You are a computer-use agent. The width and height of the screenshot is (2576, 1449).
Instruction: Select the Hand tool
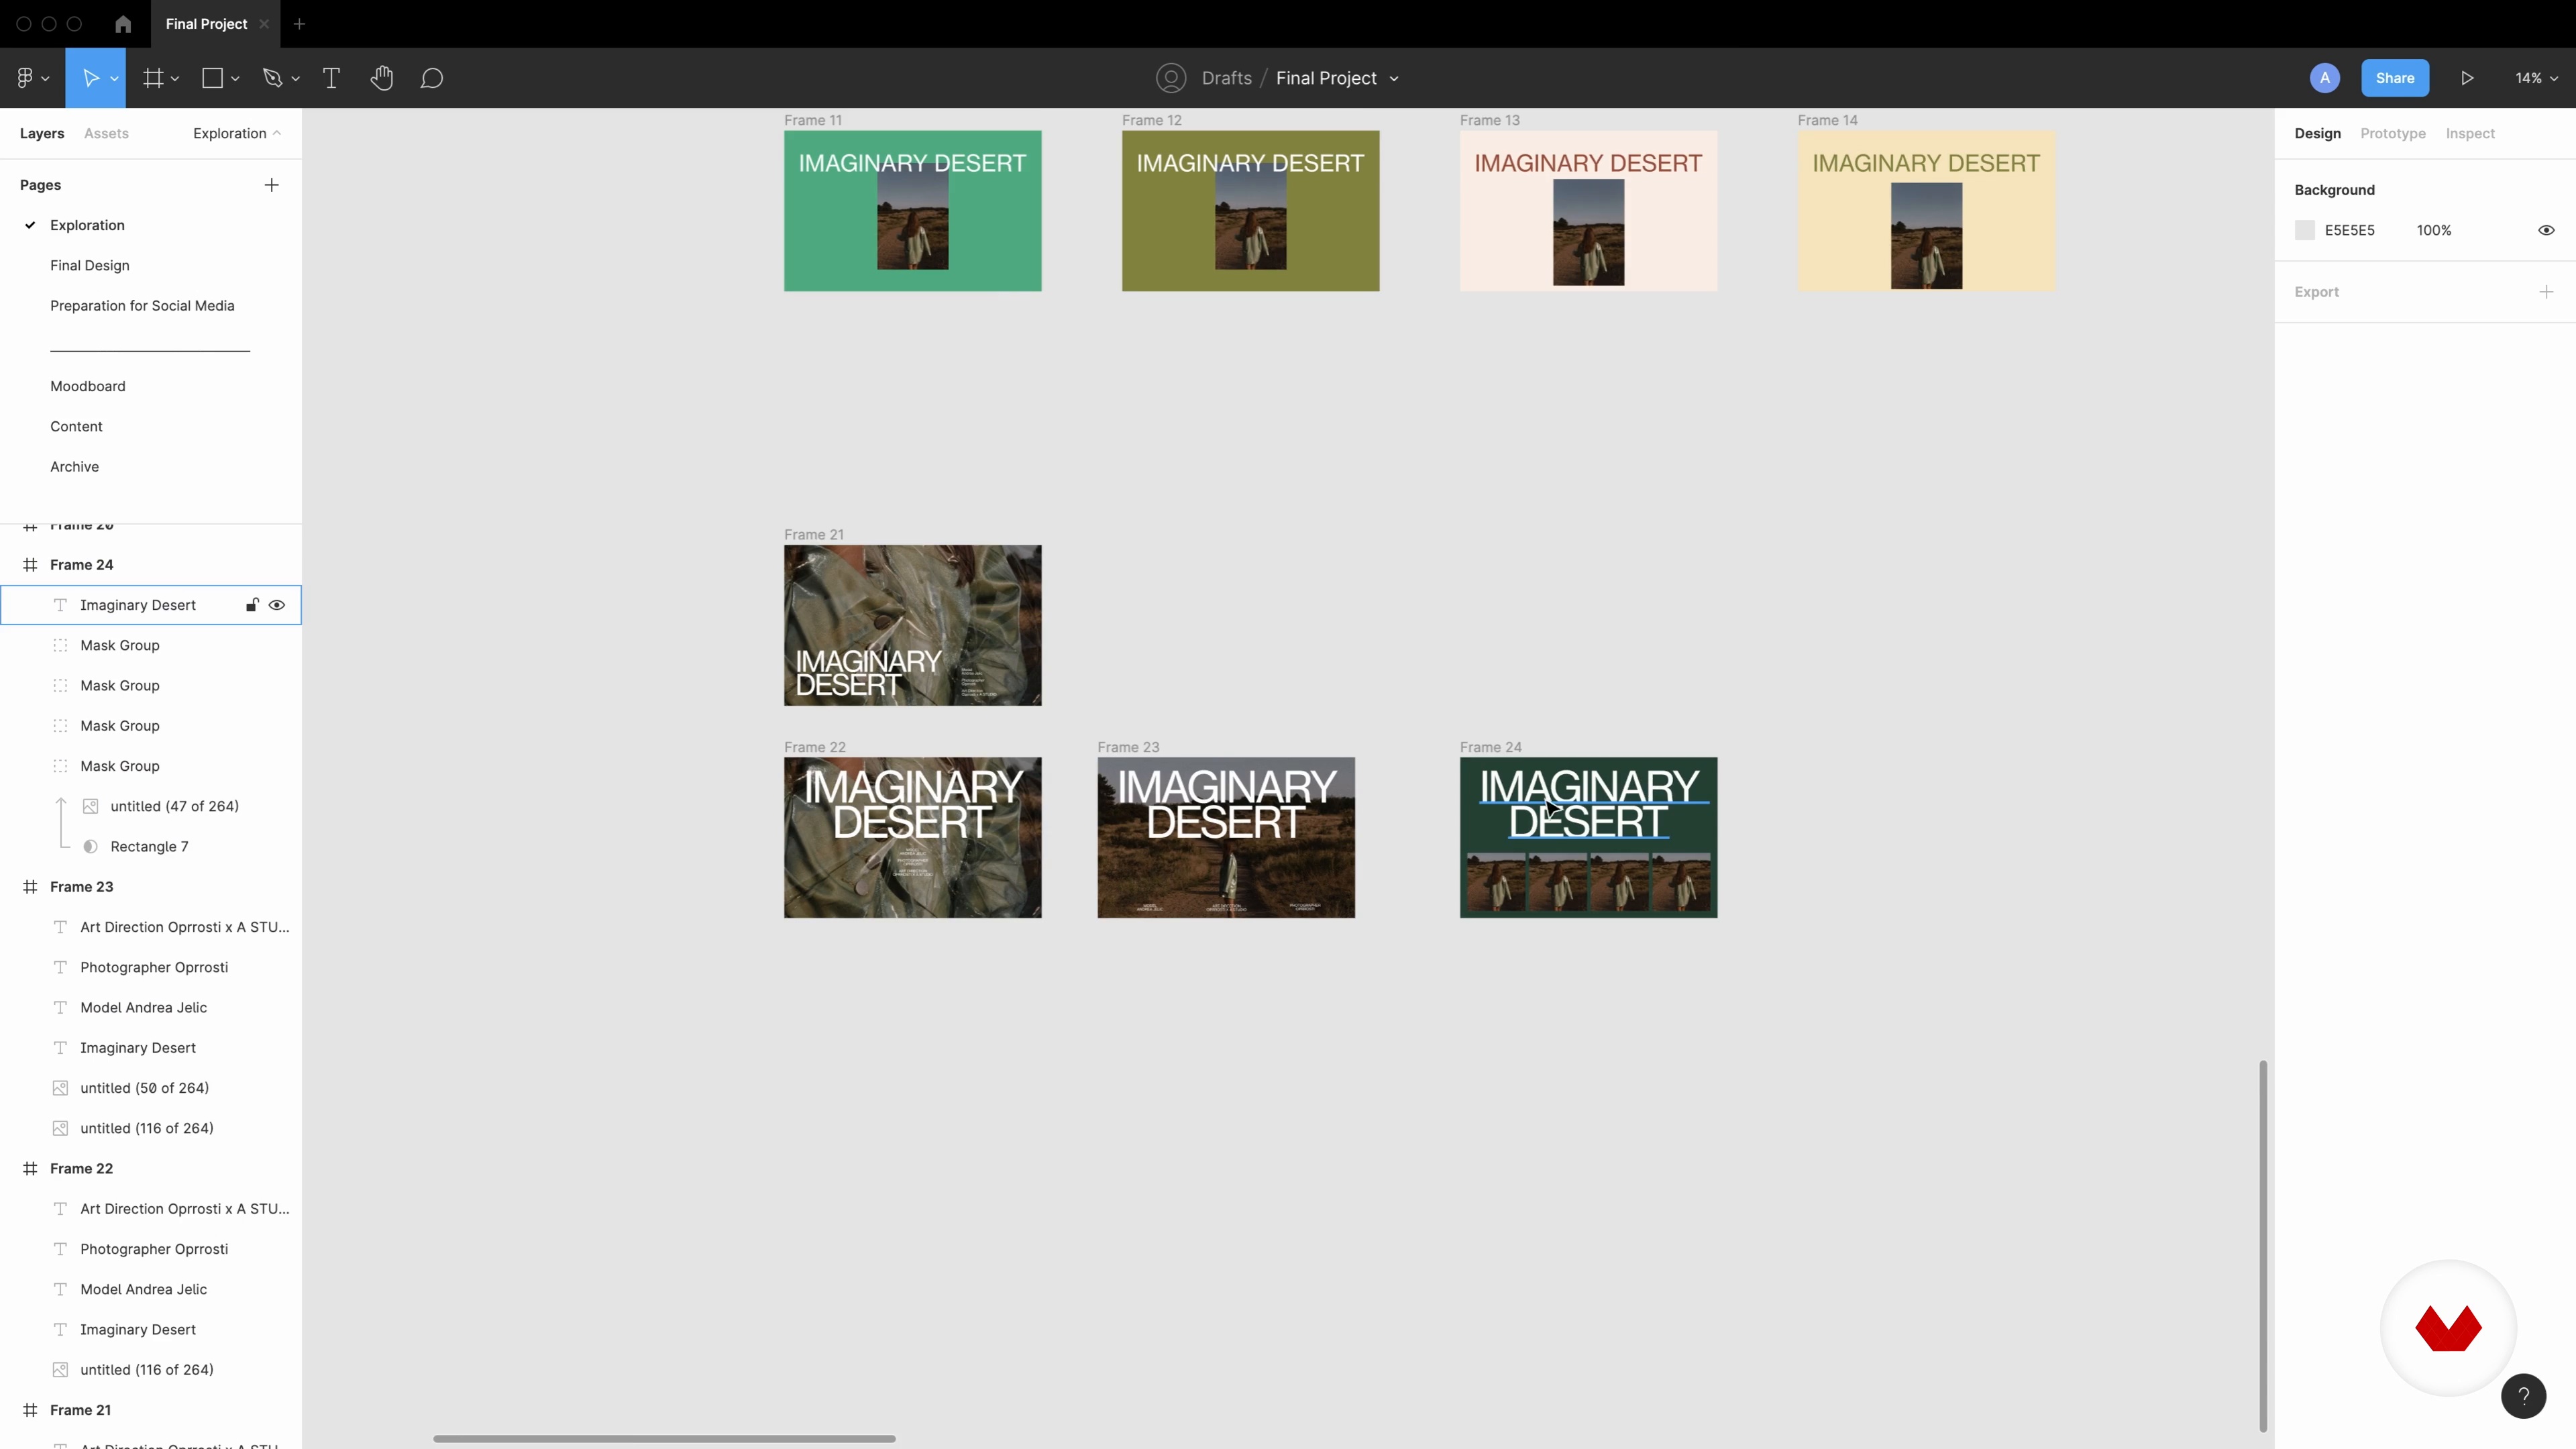tap(381, 78)
